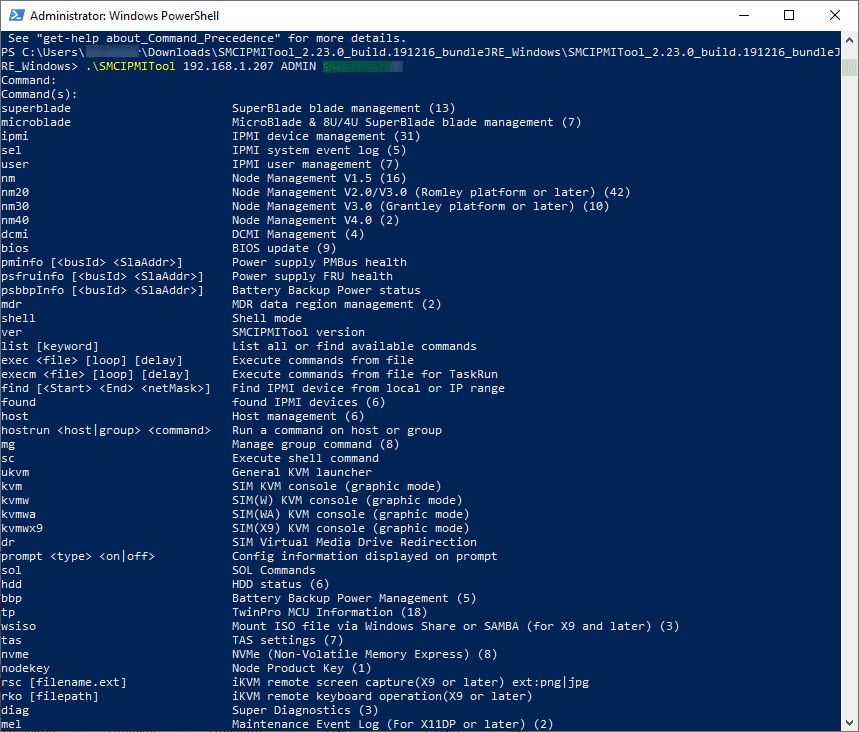Click the 'nm20' command text
This screenshot has height=732, width=859.
coord(15,192)
